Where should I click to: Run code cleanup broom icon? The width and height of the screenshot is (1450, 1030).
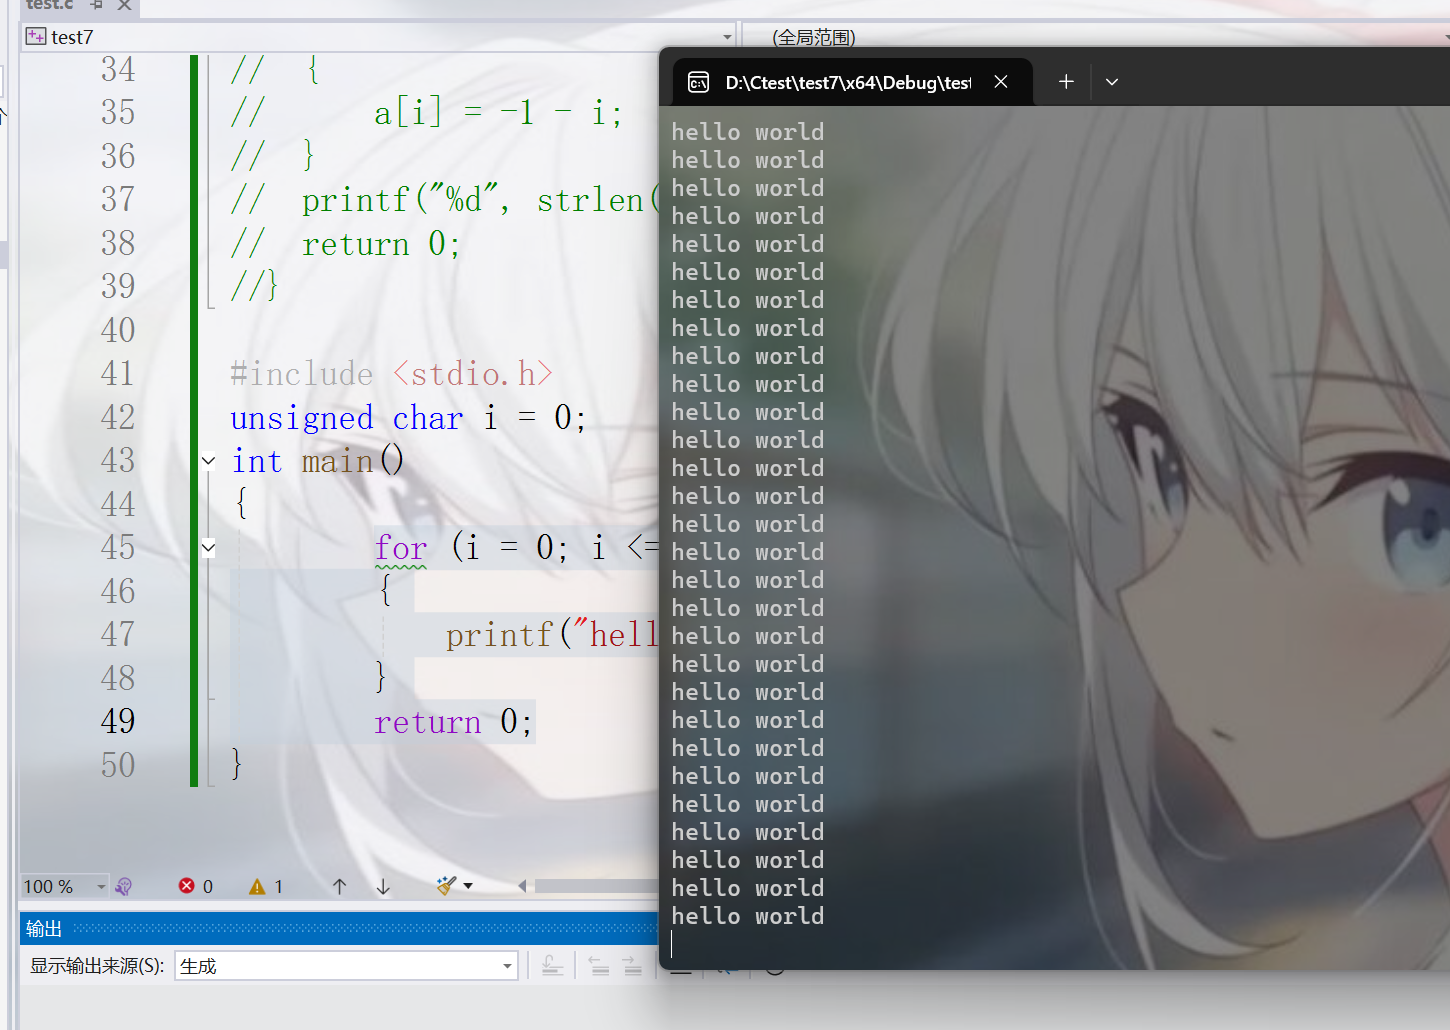[x=446, y=885]
